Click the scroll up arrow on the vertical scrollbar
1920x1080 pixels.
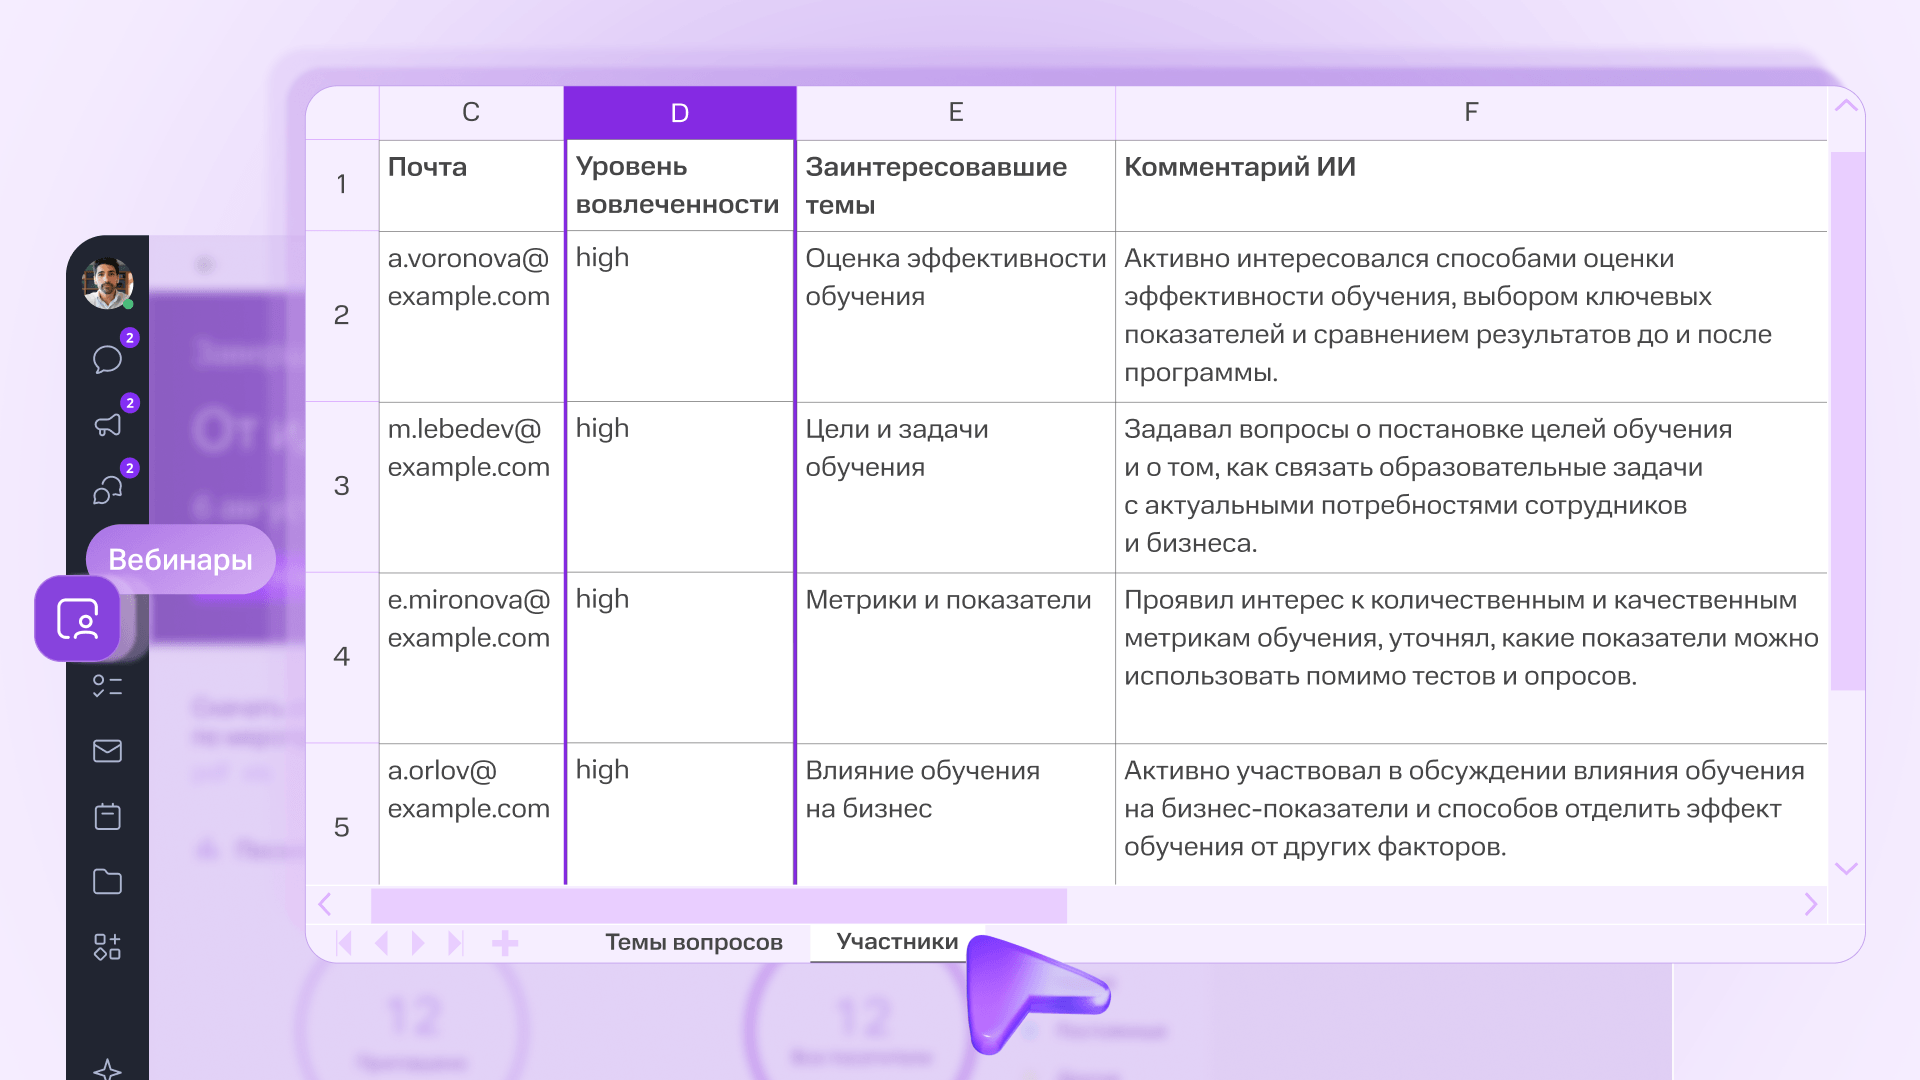1847,106
